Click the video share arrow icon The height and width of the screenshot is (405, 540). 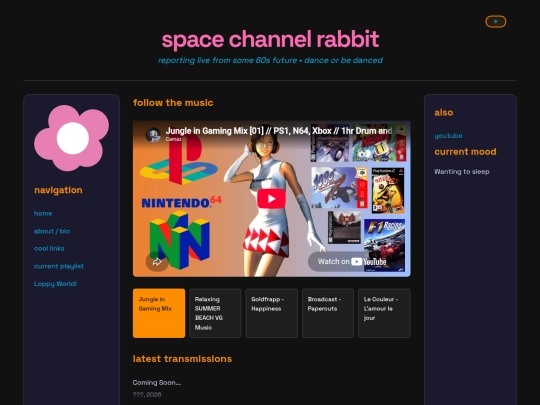pos(157,262)
